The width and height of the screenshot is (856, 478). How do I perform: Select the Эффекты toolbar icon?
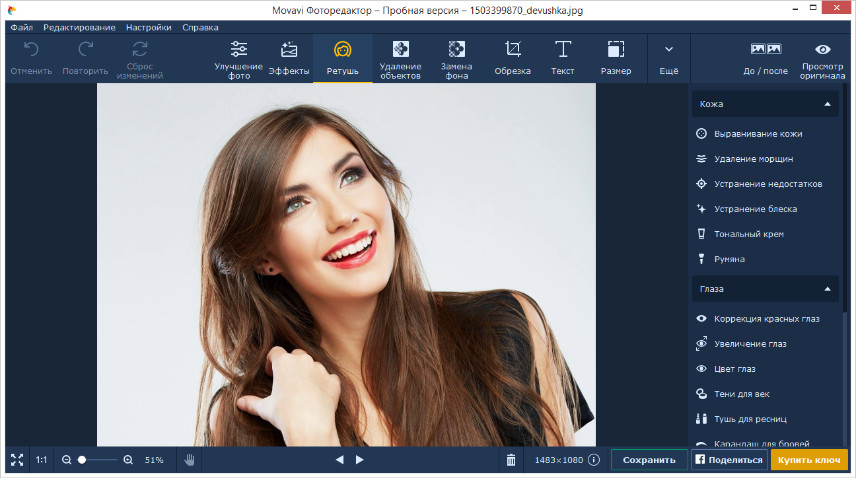tap(289, 59)
